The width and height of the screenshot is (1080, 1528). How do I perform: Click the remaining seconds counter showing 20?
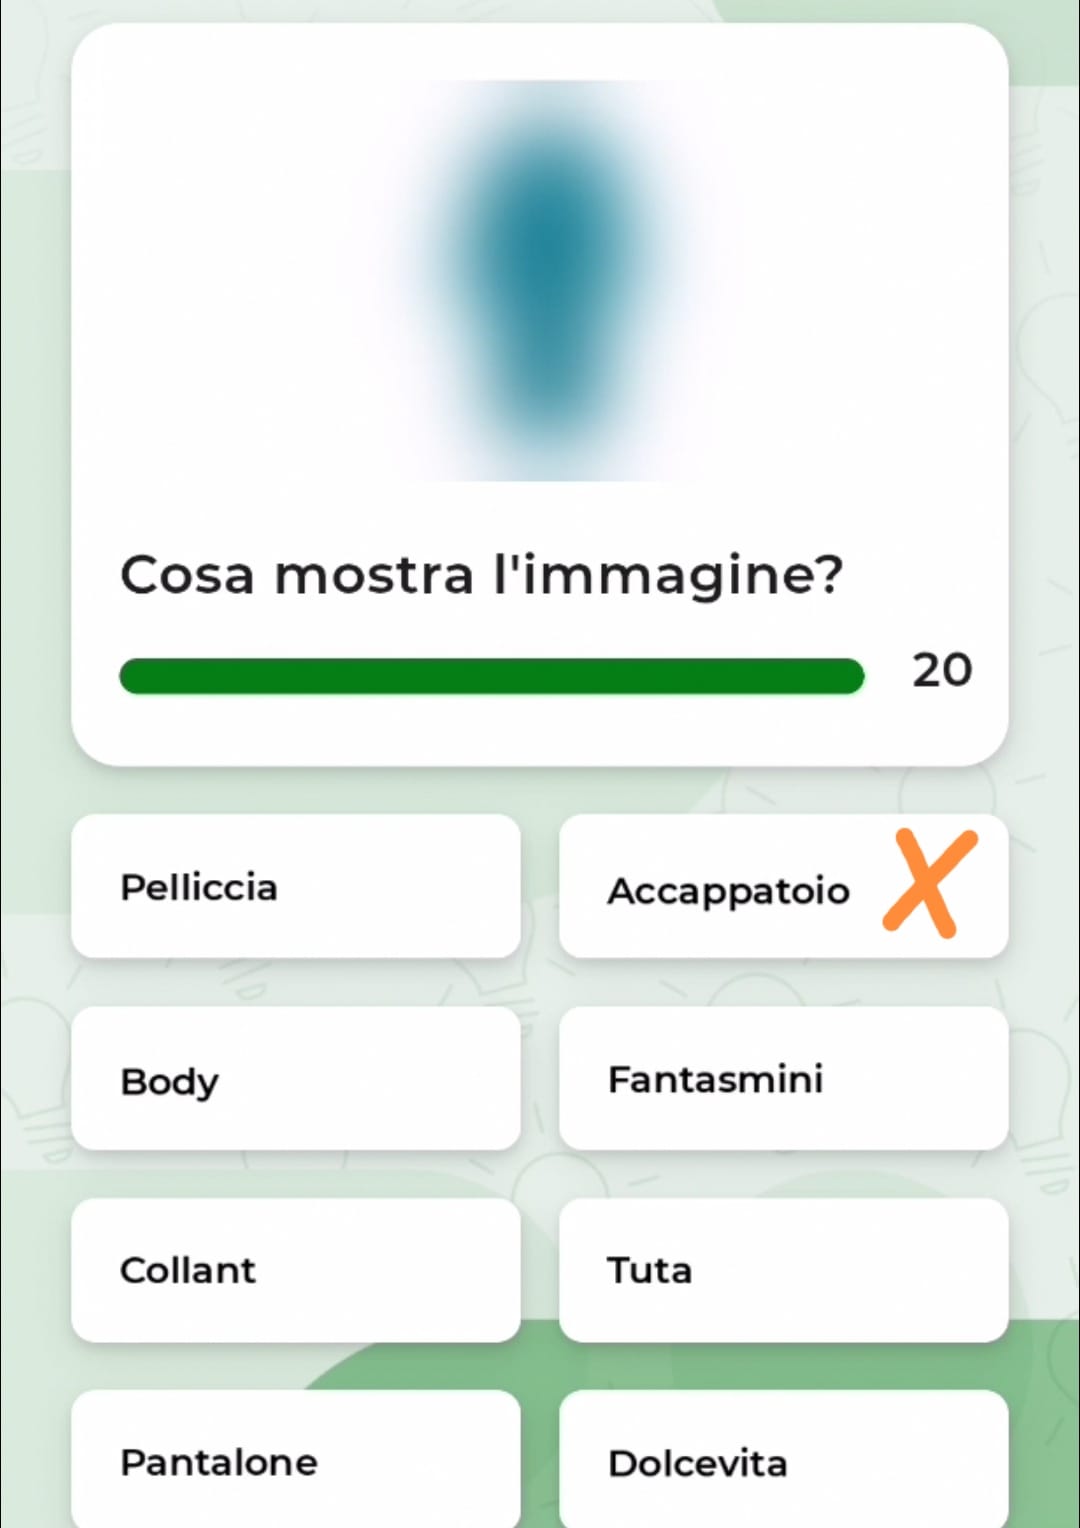coord(941,670)
